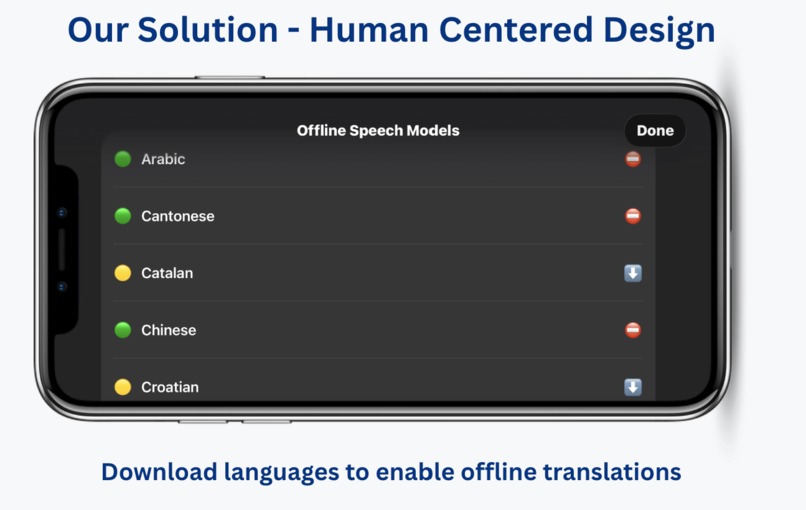Tap the Done button
This screenshot has width=806, height=510.
(x=655, y=131)
